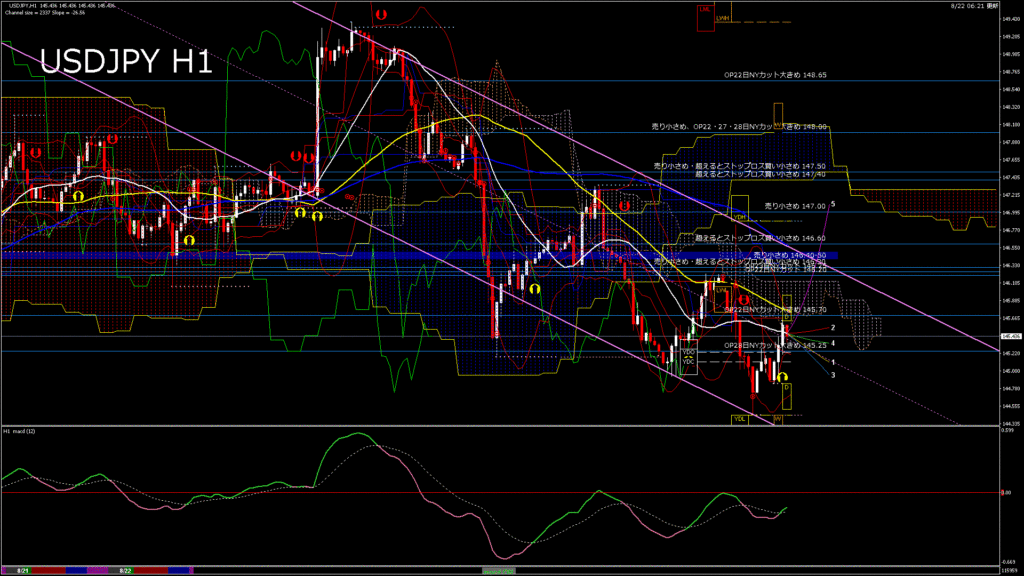Click the green macd tag at bottom center
Screen dimensions: 1024x576
(498, 571)
